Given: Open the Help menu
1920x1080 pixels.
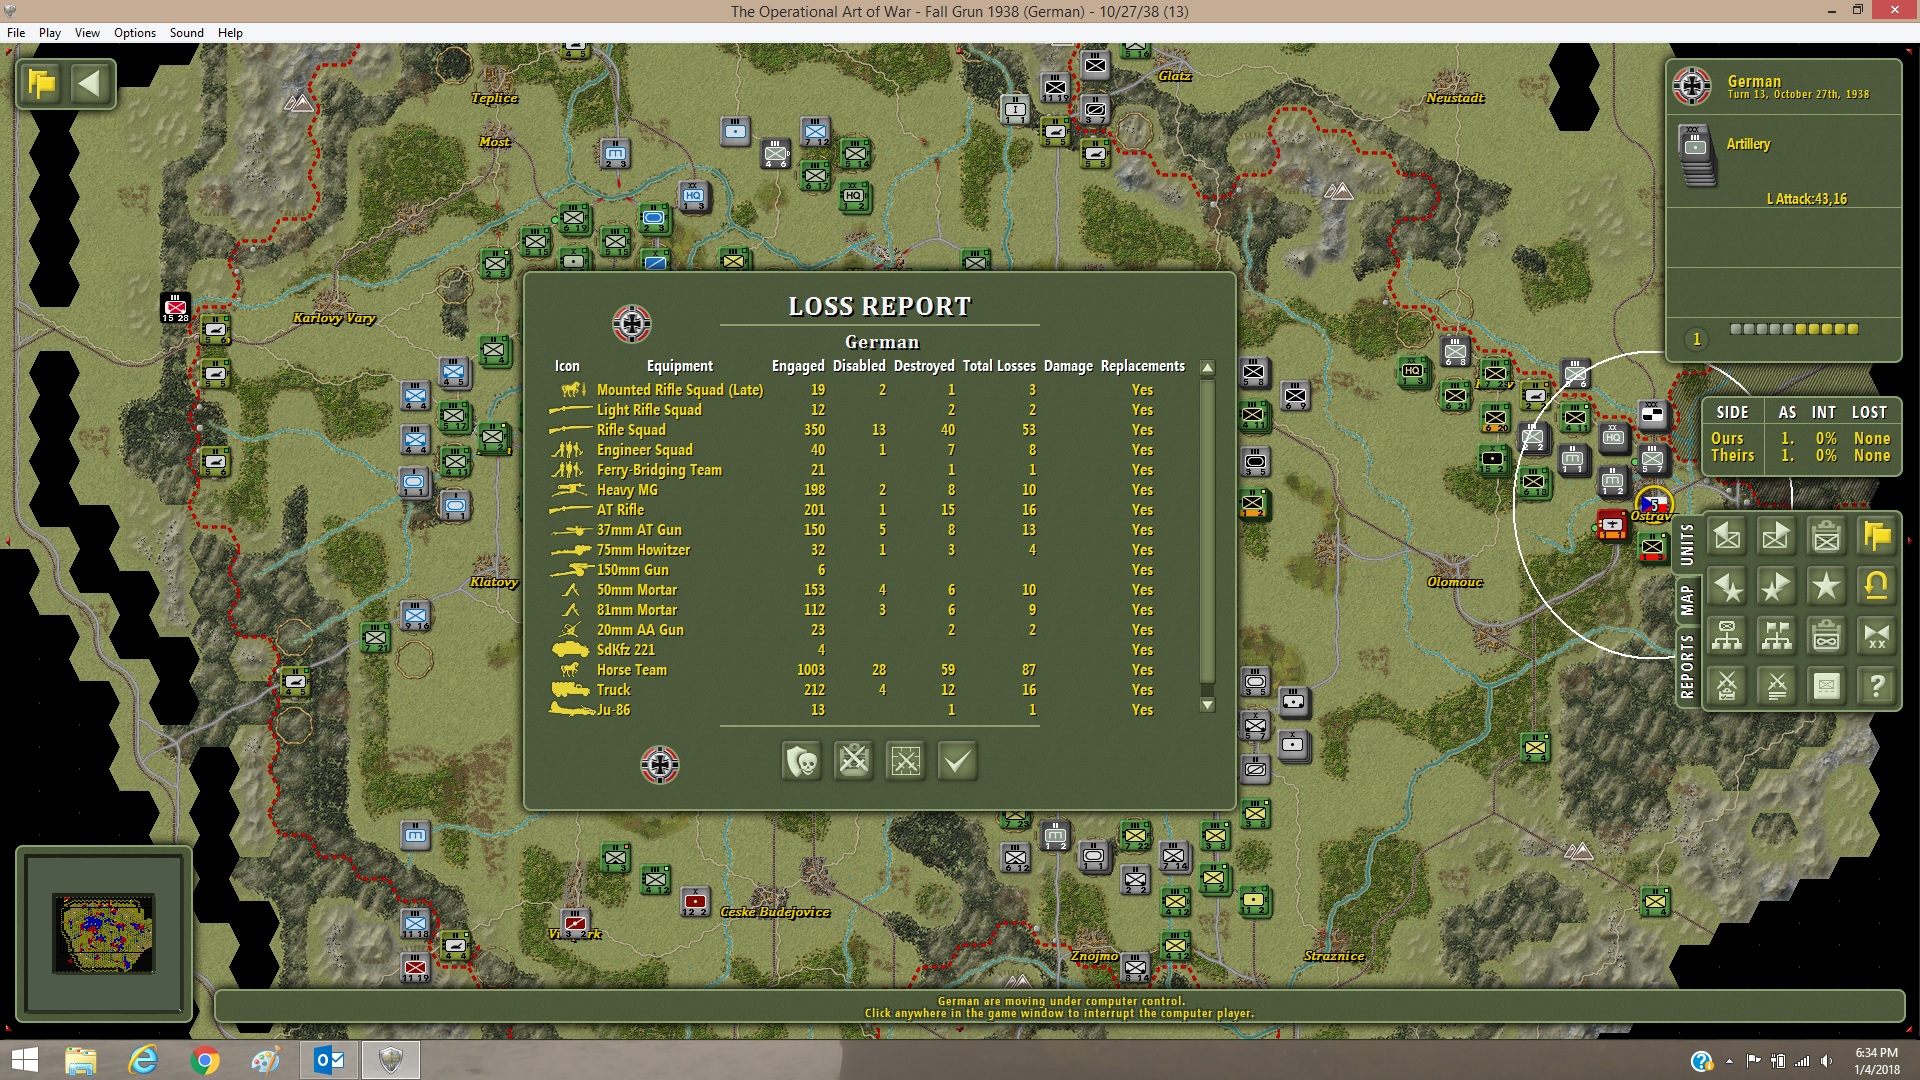Looking at the screenshot, I should click(x=230, y=33).
